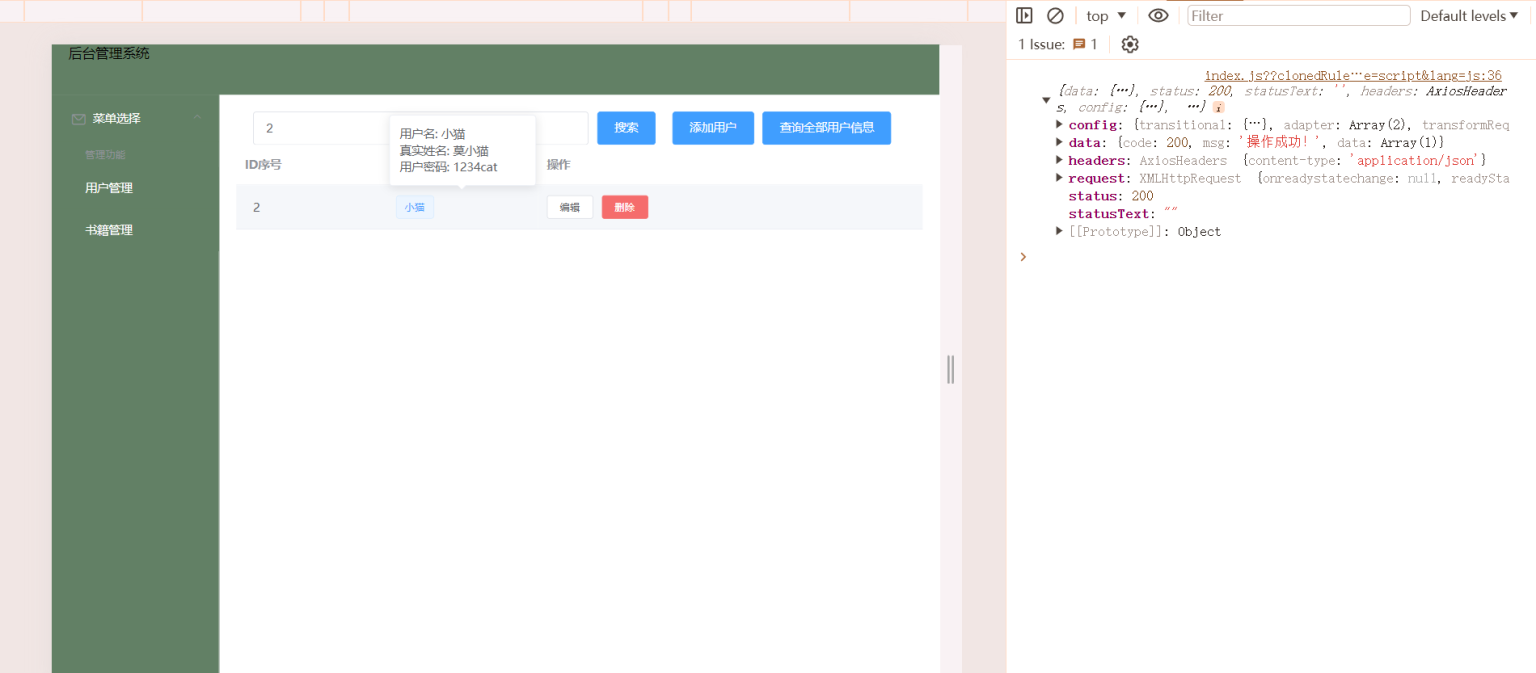Expand the [[Prototype]] Object entry

pos(1060,232)
